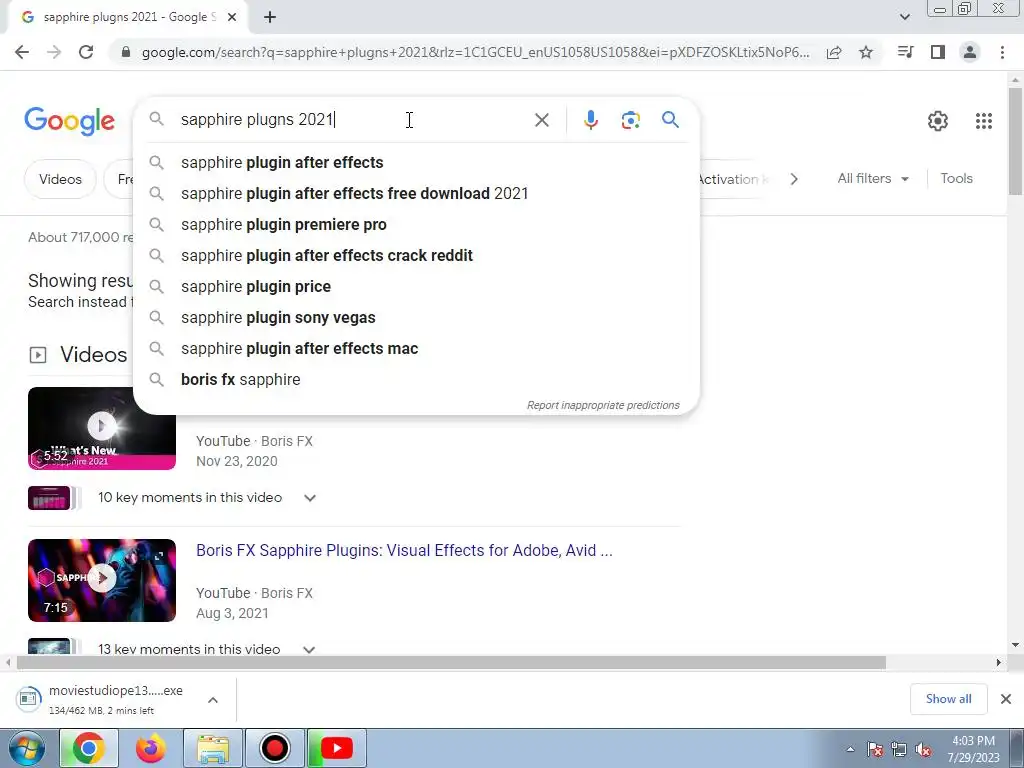Open the screen recorder taskbar icon
The width and height of the screenshot is (1024, 768).
[x=275, y=748]
